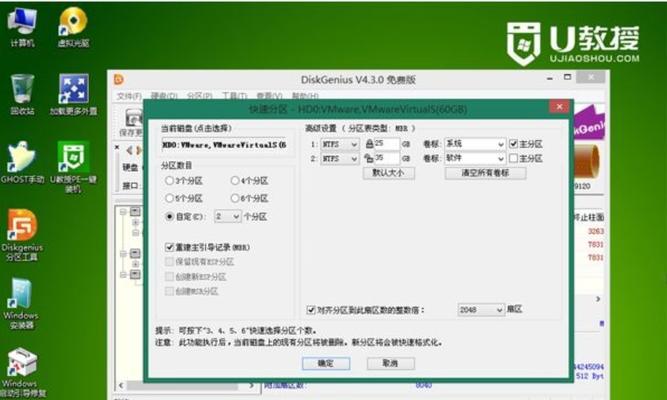Select the 回收站 recycle bin icon
The image size is (667, 400).
tap(22, 94)
